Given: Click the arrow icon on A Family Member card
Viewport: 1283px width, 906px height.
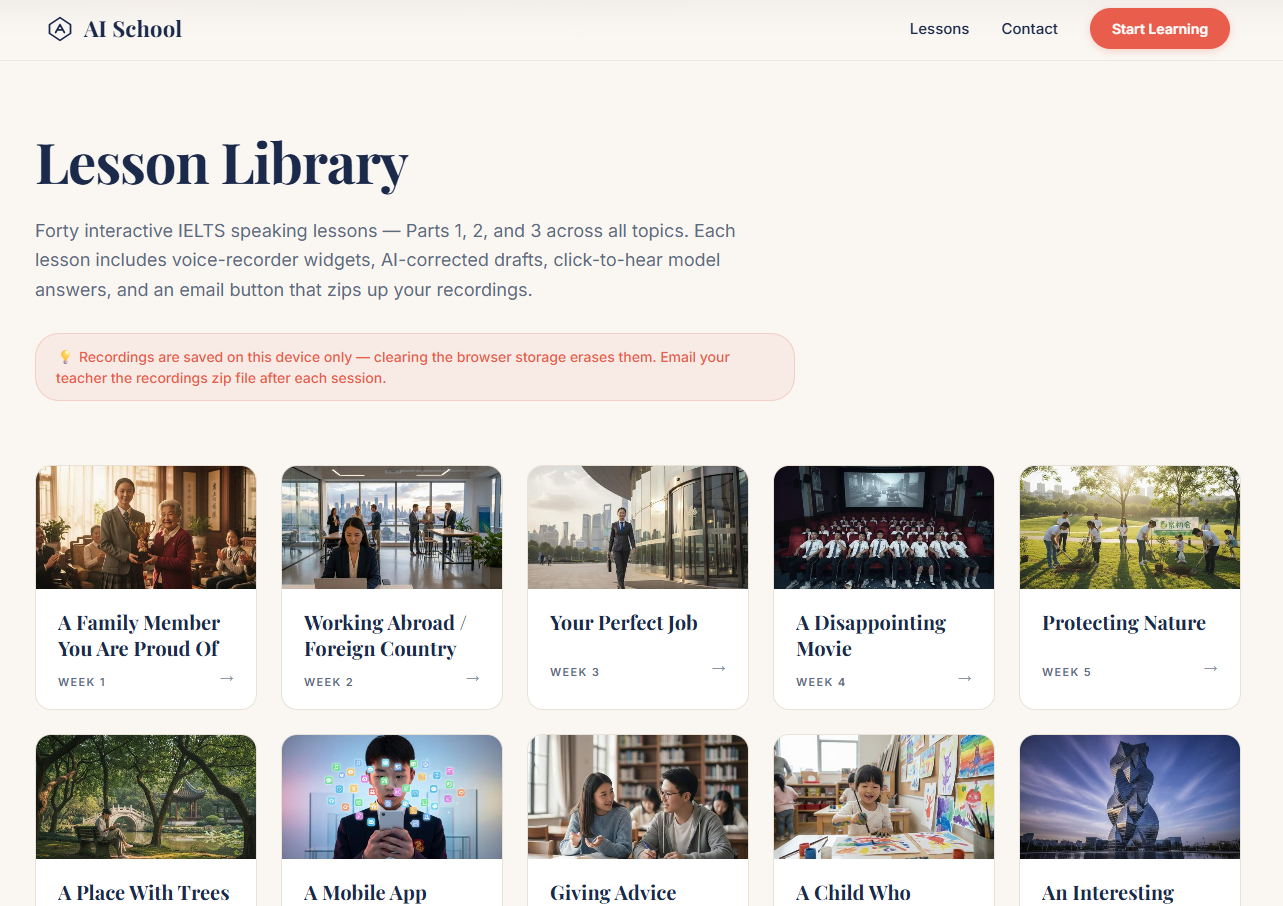Looking at the screenshot, I should coord(227,678).
